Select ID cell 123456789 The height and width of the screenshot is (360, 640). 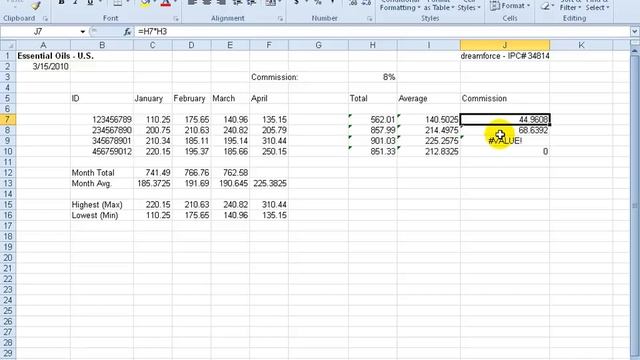(102, 120)
